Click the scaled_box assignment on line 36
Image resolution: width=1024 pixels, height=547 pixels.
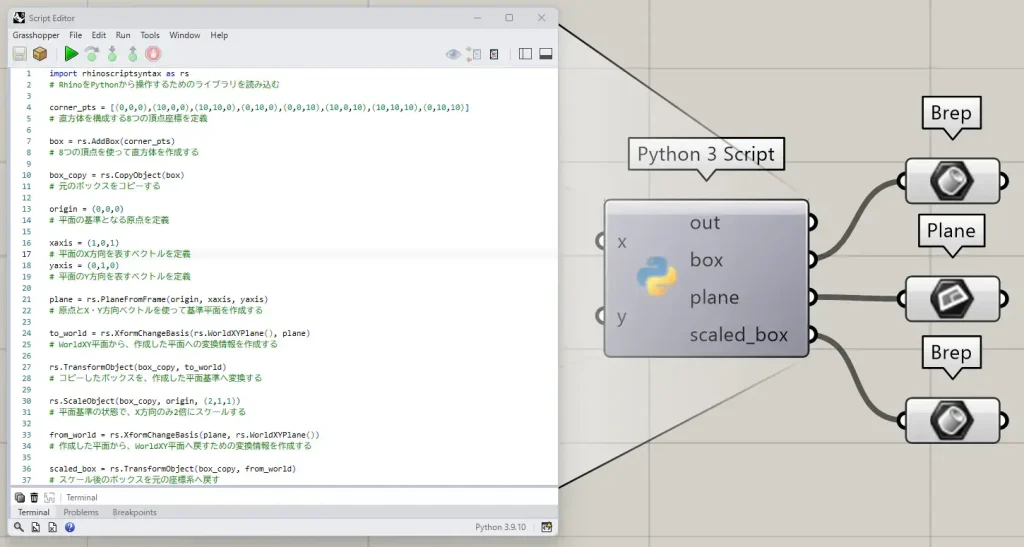tap(172, 469)
